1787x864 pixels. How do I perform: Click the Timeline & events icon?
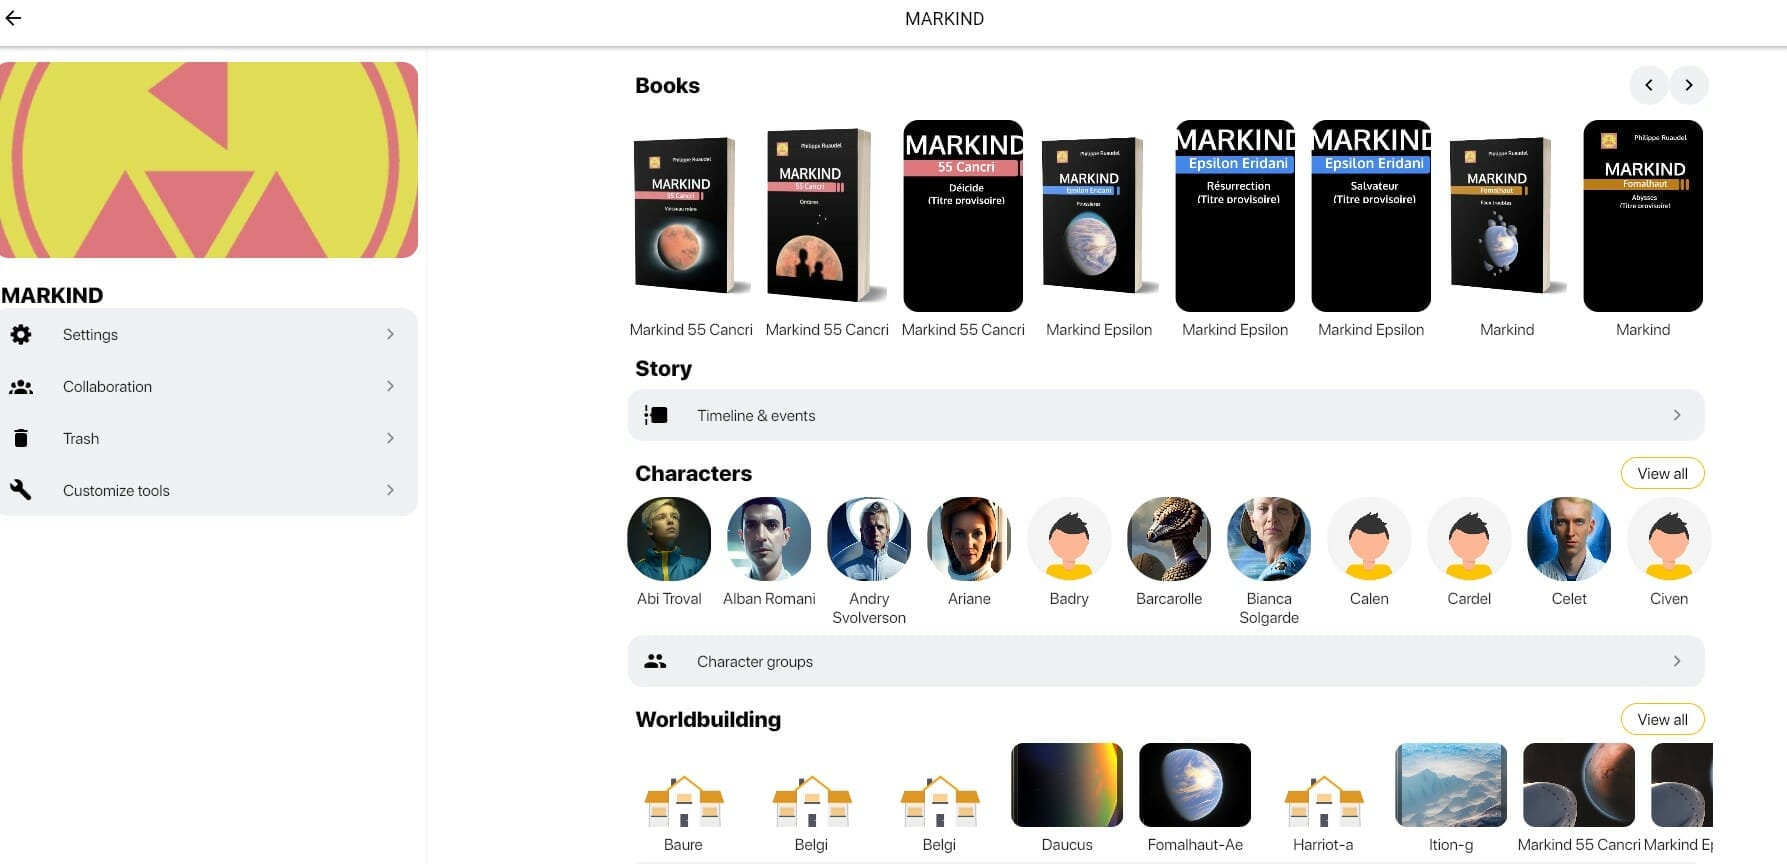[656, 415]
